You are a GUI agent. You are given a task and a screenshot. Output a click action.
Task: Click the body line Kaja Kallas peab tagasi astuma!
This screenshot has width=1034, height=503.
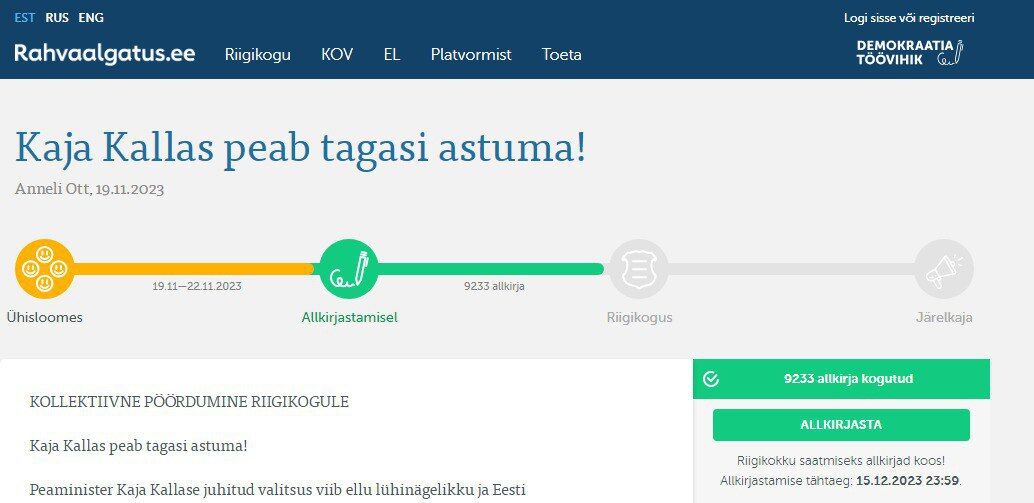click(x=138, y=446)
